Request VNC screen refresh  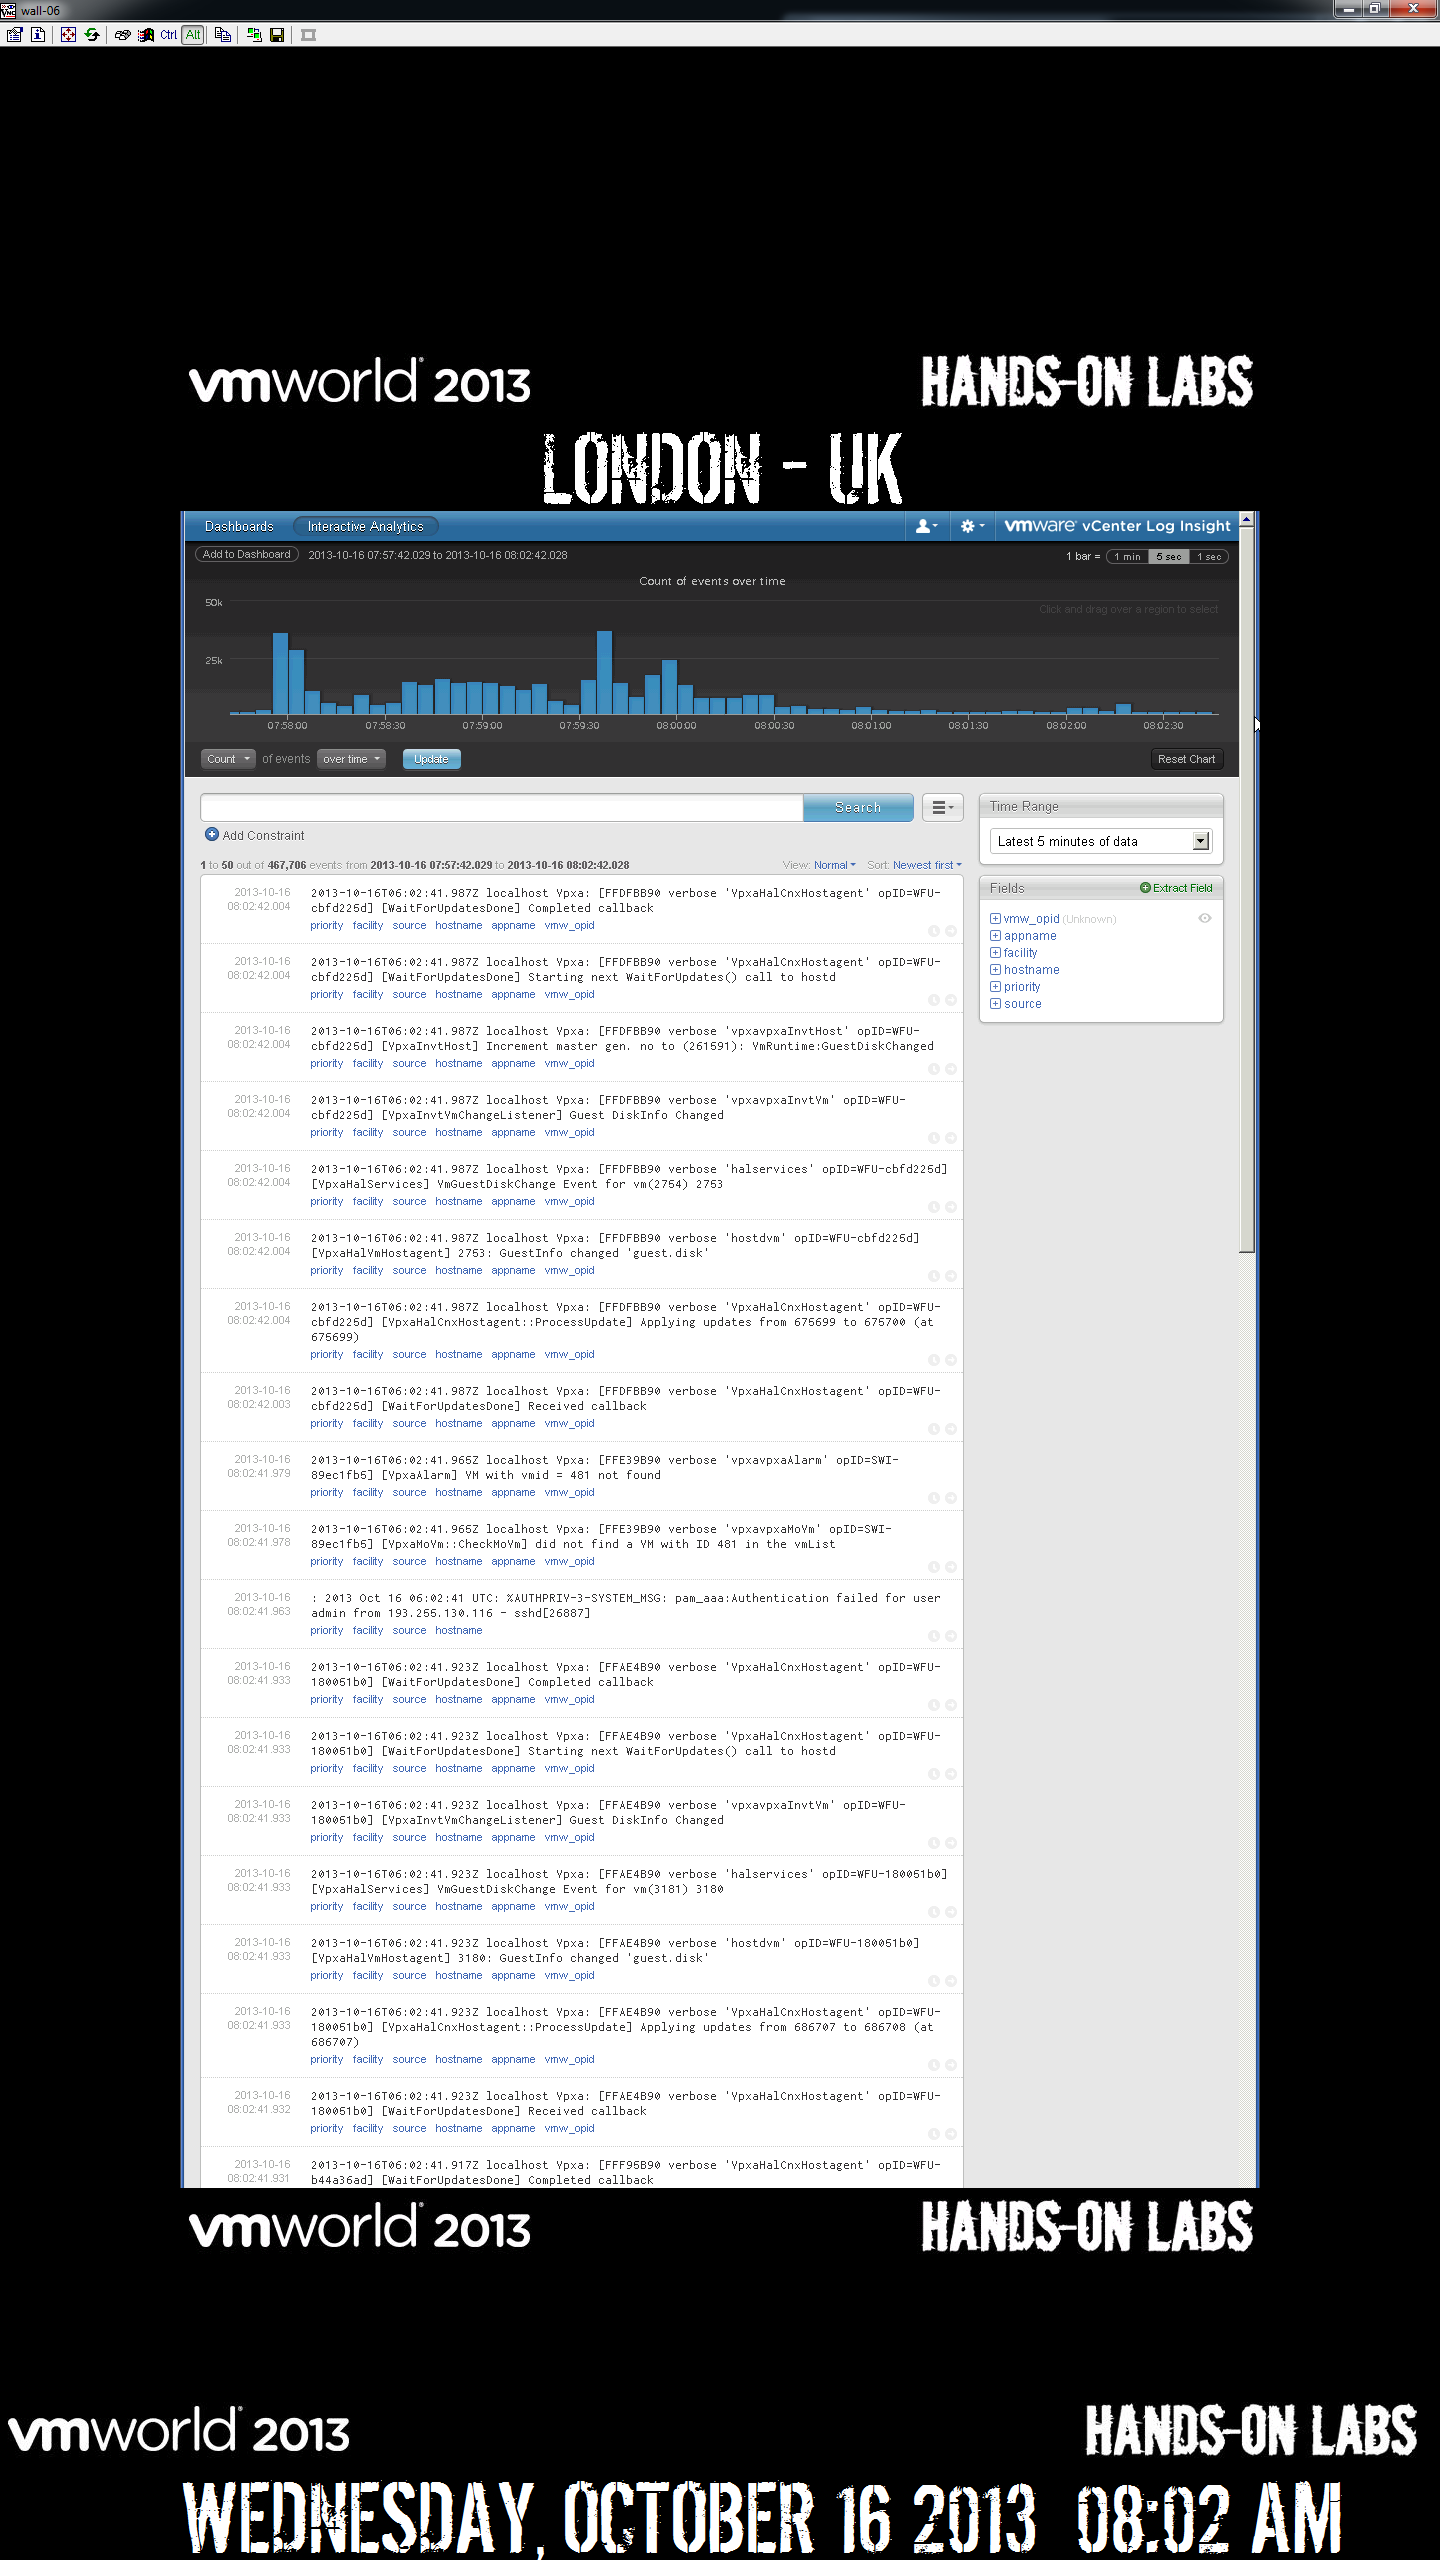tap(92, 35)
